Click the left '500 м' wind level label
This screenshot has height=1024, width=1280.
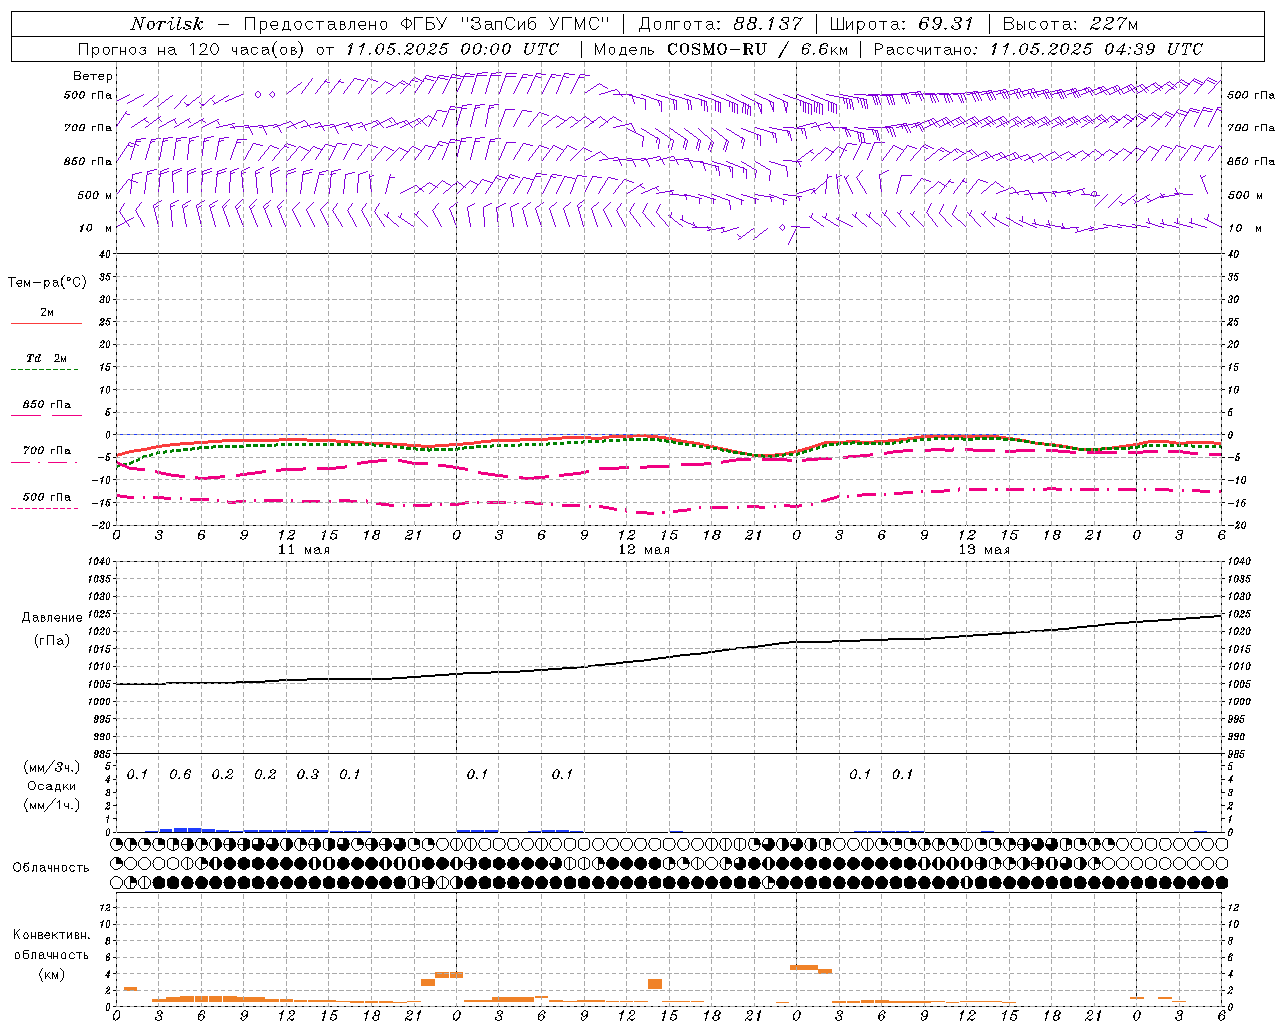click(x=95, y=195)
